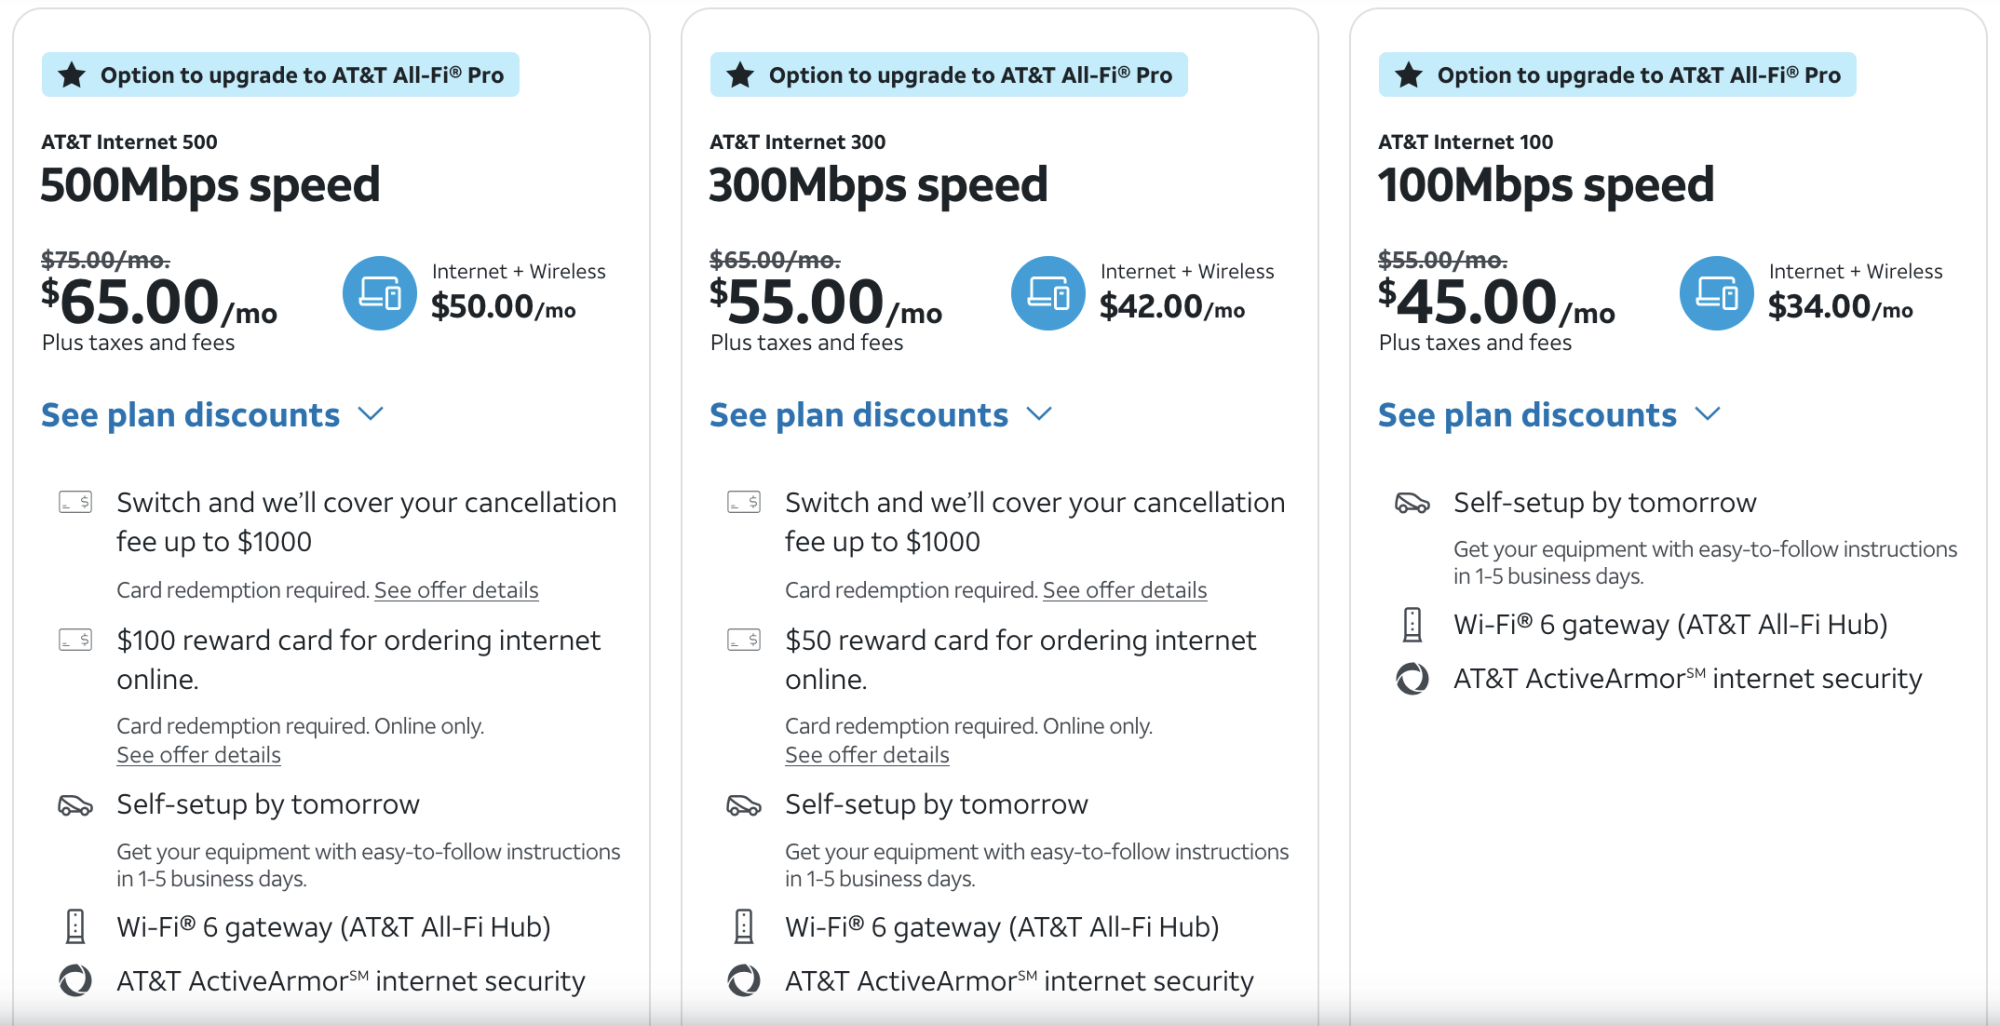Expand See plan discounts for 500Mbps plan
This screenshot has height=1026, width=2000.
pos(212,415)
